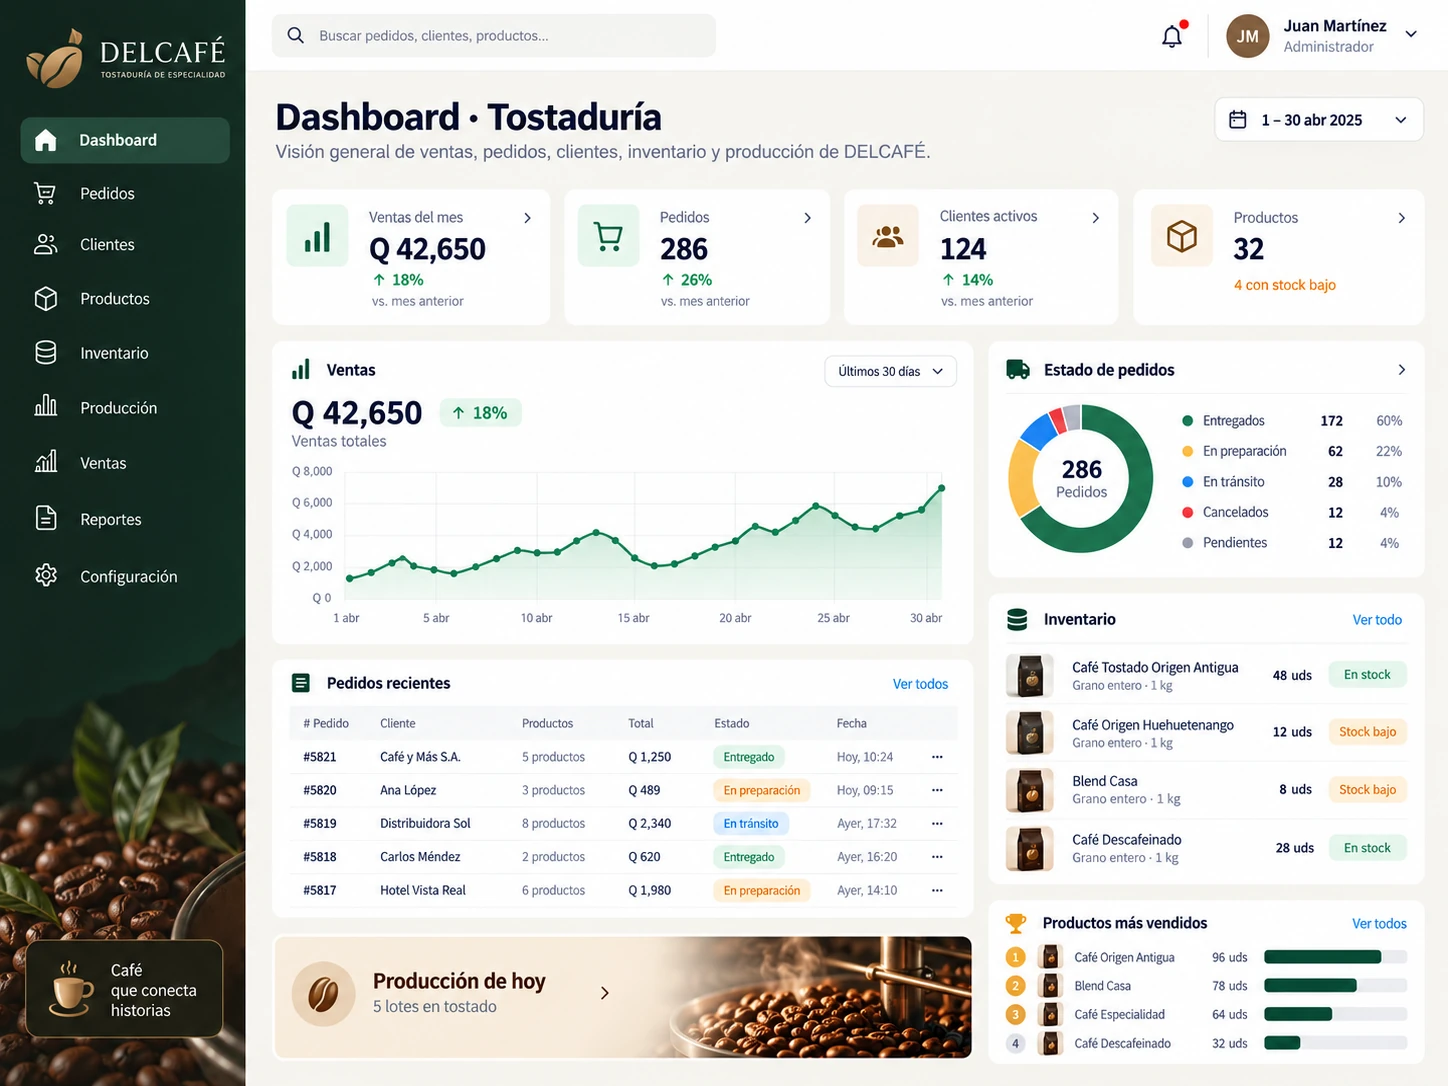The height and width of the screenshot is (1086, 1448).
Task: Click the Clientes activos people icon
Action: (x=888, y=236)
